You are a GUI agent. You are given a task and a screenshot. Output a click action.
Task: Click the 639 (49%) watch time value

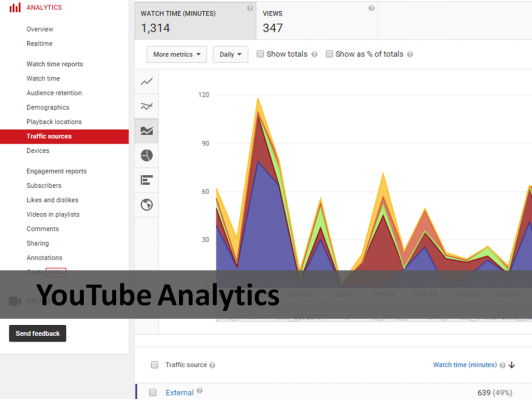pyautogui.click(x=495, y=393)
